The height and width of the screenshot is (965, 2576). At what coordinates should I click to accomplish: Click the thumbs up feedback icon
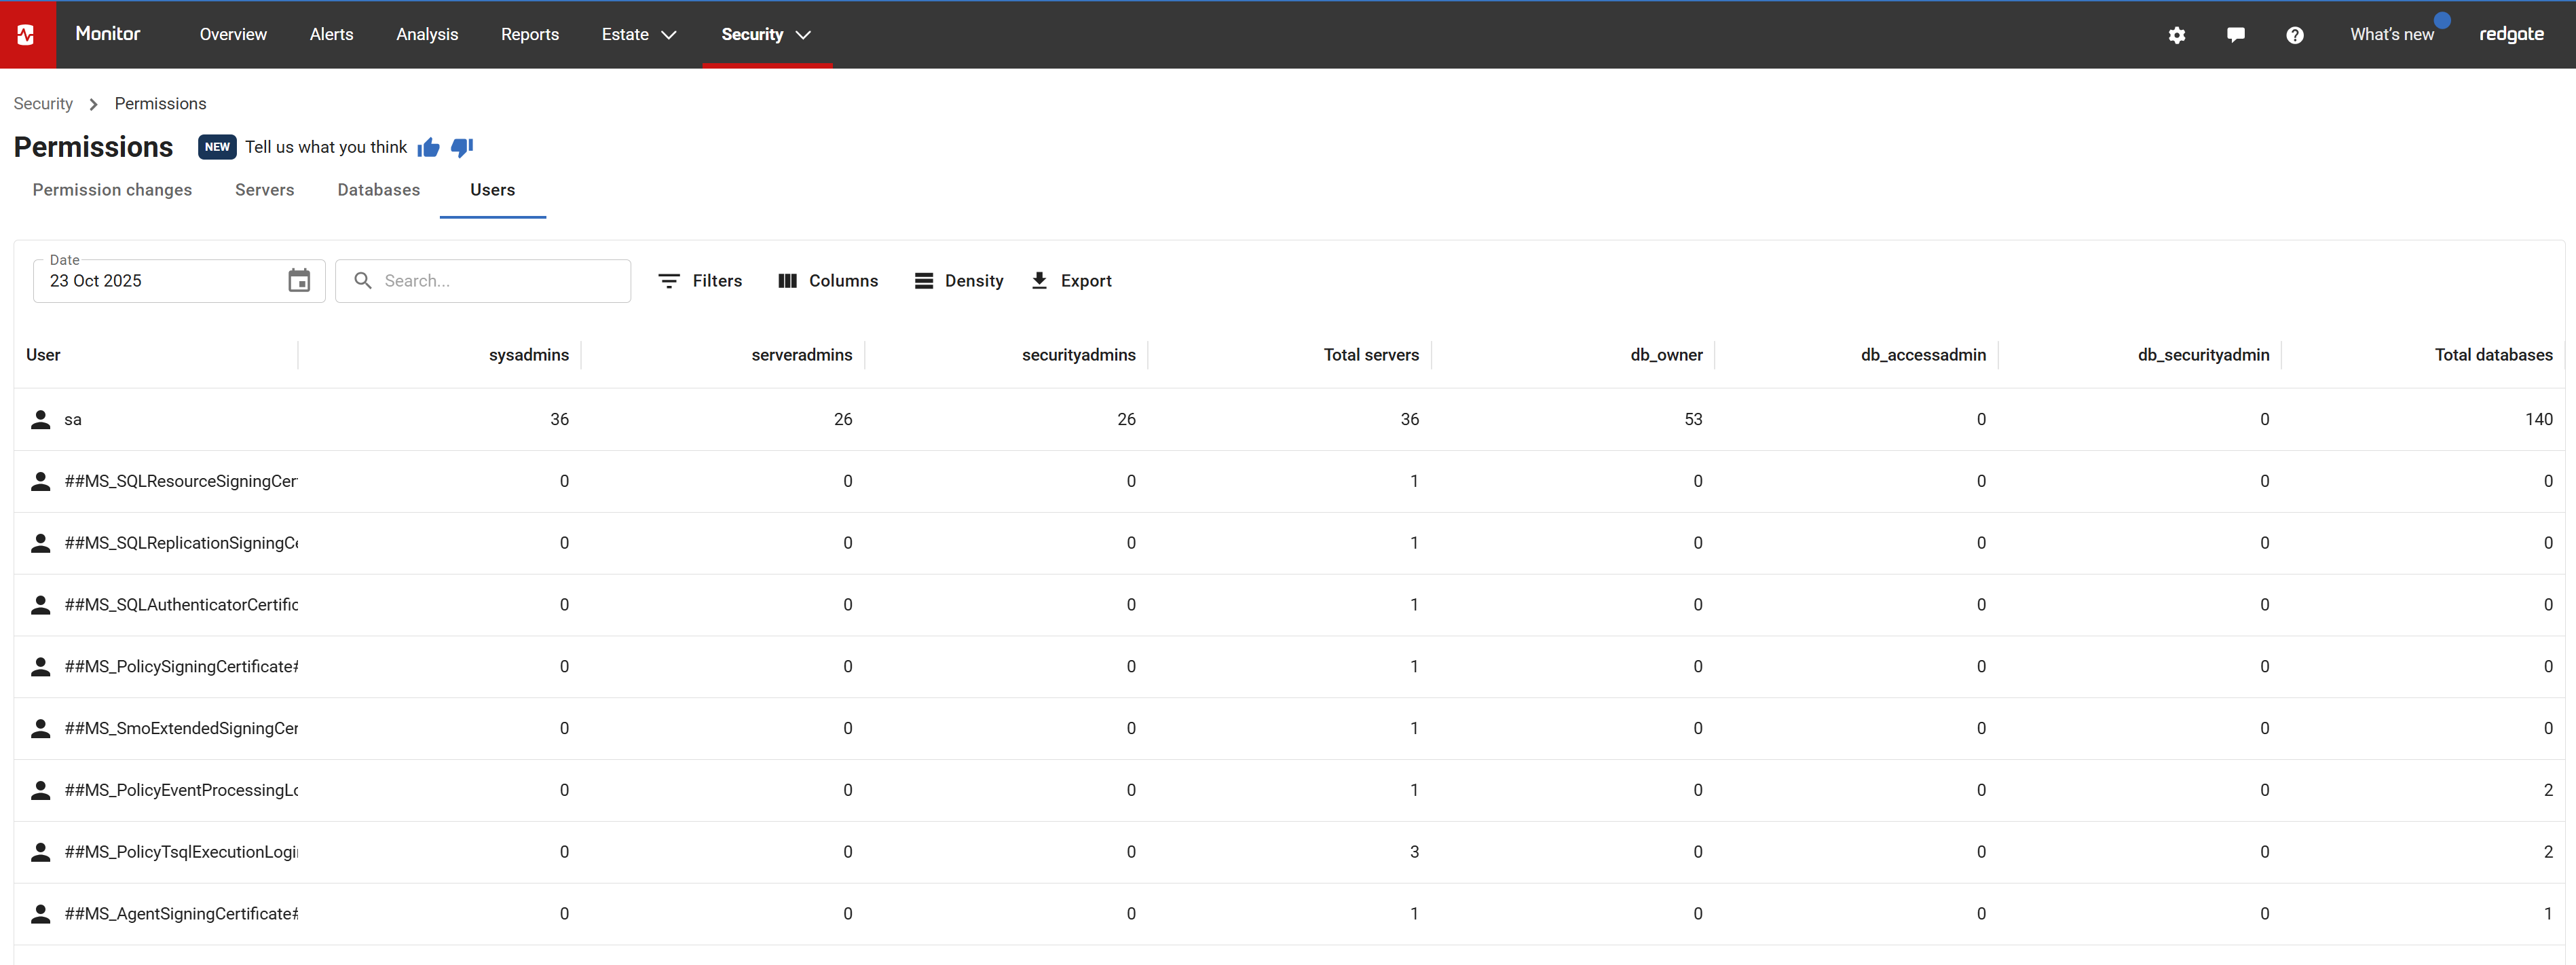pos(429,148)
